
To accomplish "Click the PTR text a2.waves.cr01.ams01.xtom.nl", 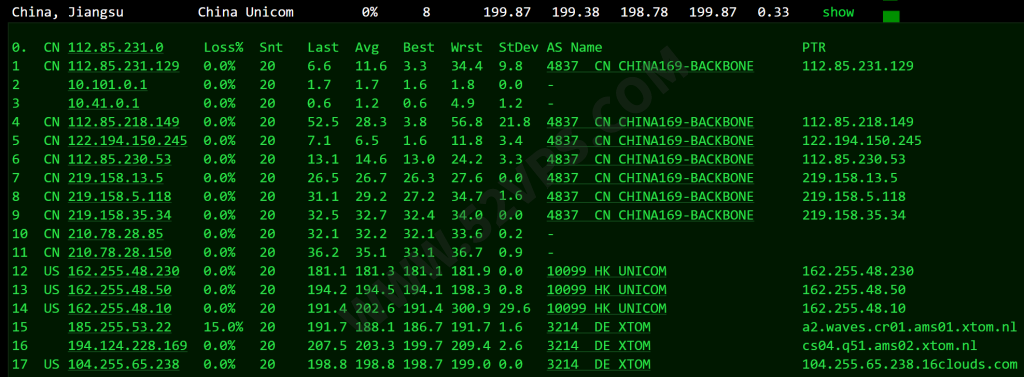I will [910, 327].
